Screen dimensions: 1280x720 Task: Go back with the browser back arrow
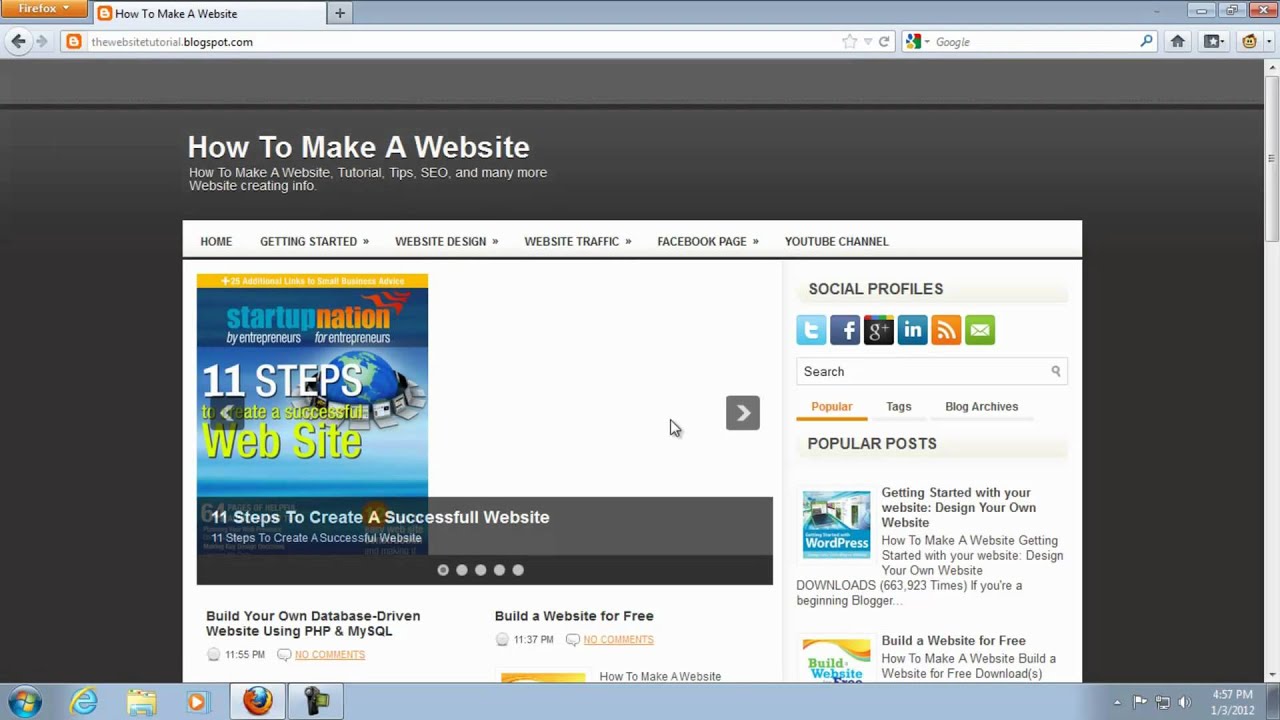(18, 42)
